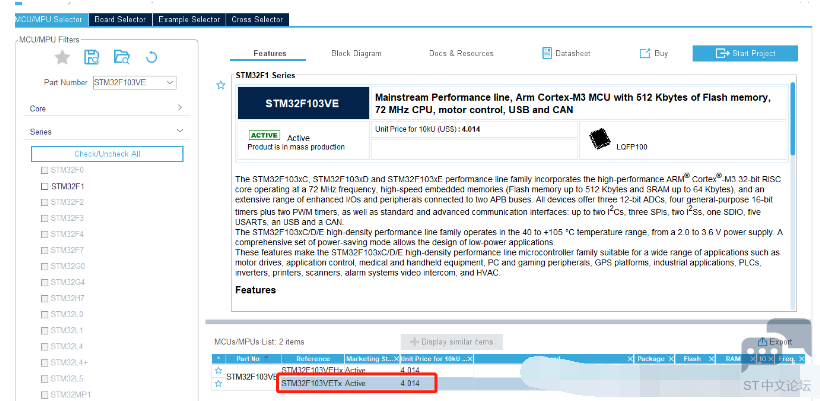
Task: Close the Unit Price for 10kU column
Action: point(470,359)
